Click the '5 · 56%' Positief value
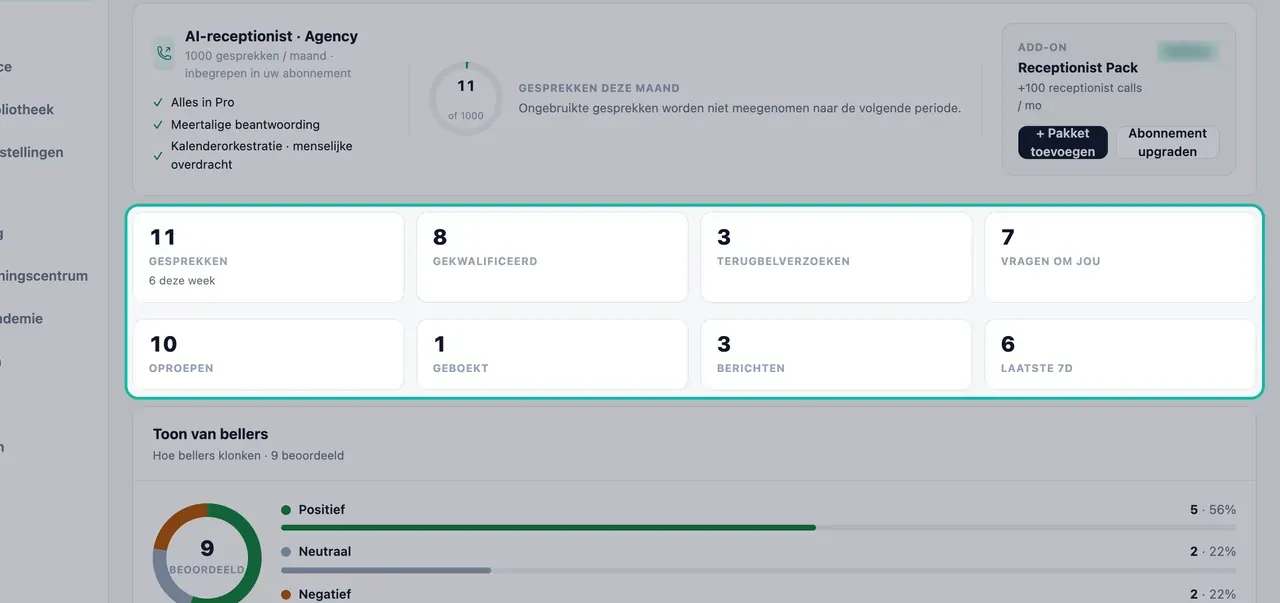 (1213, 510)
